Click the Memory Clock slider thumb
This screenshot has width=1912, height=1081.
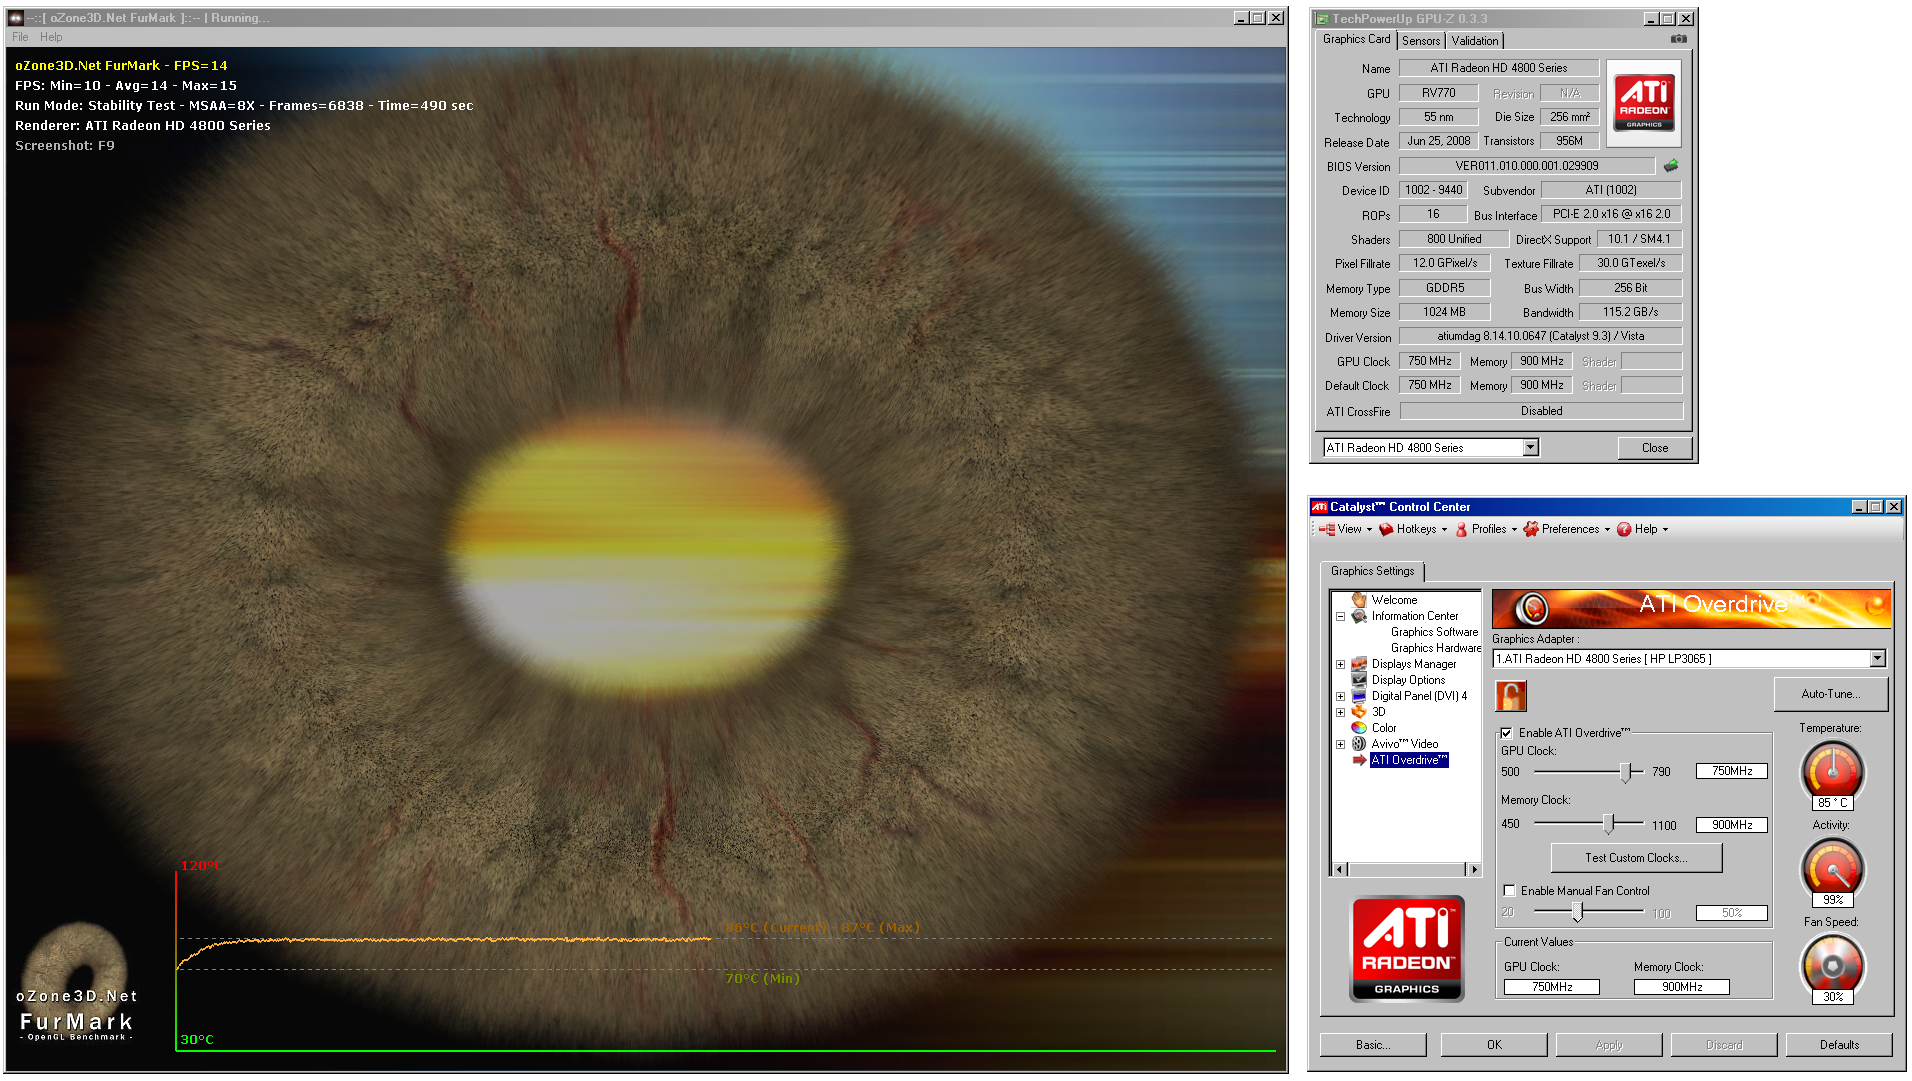tap(1608, 824)
